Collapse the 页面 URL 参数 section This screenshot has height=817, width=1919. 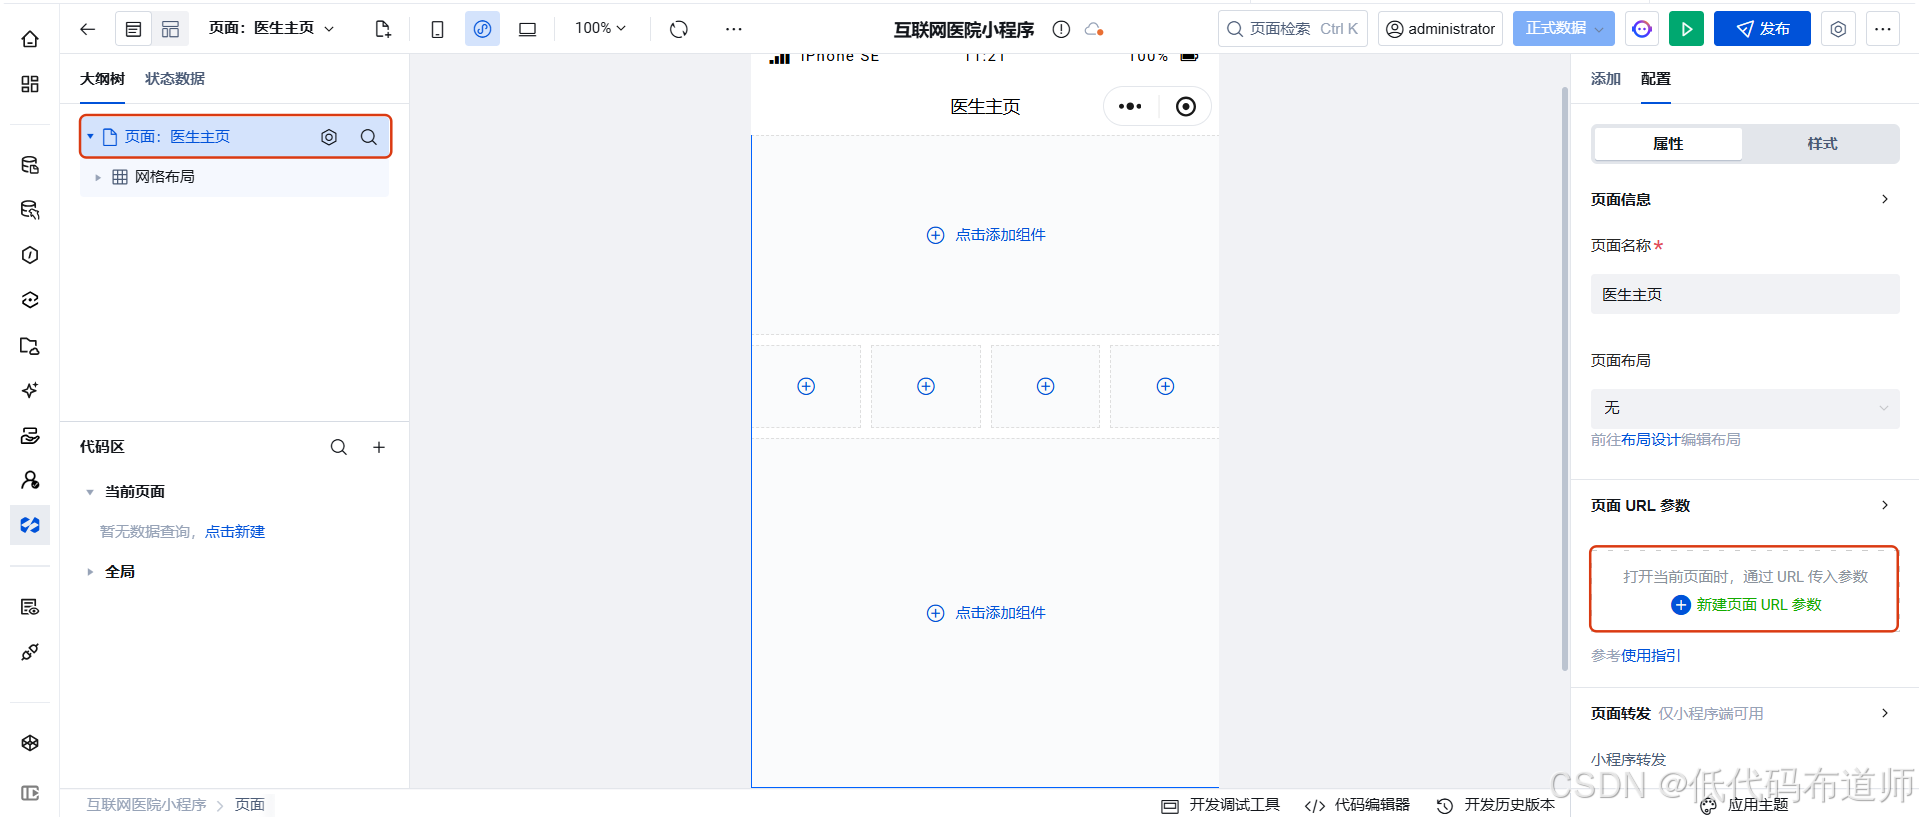click(x=1885, y=505)
